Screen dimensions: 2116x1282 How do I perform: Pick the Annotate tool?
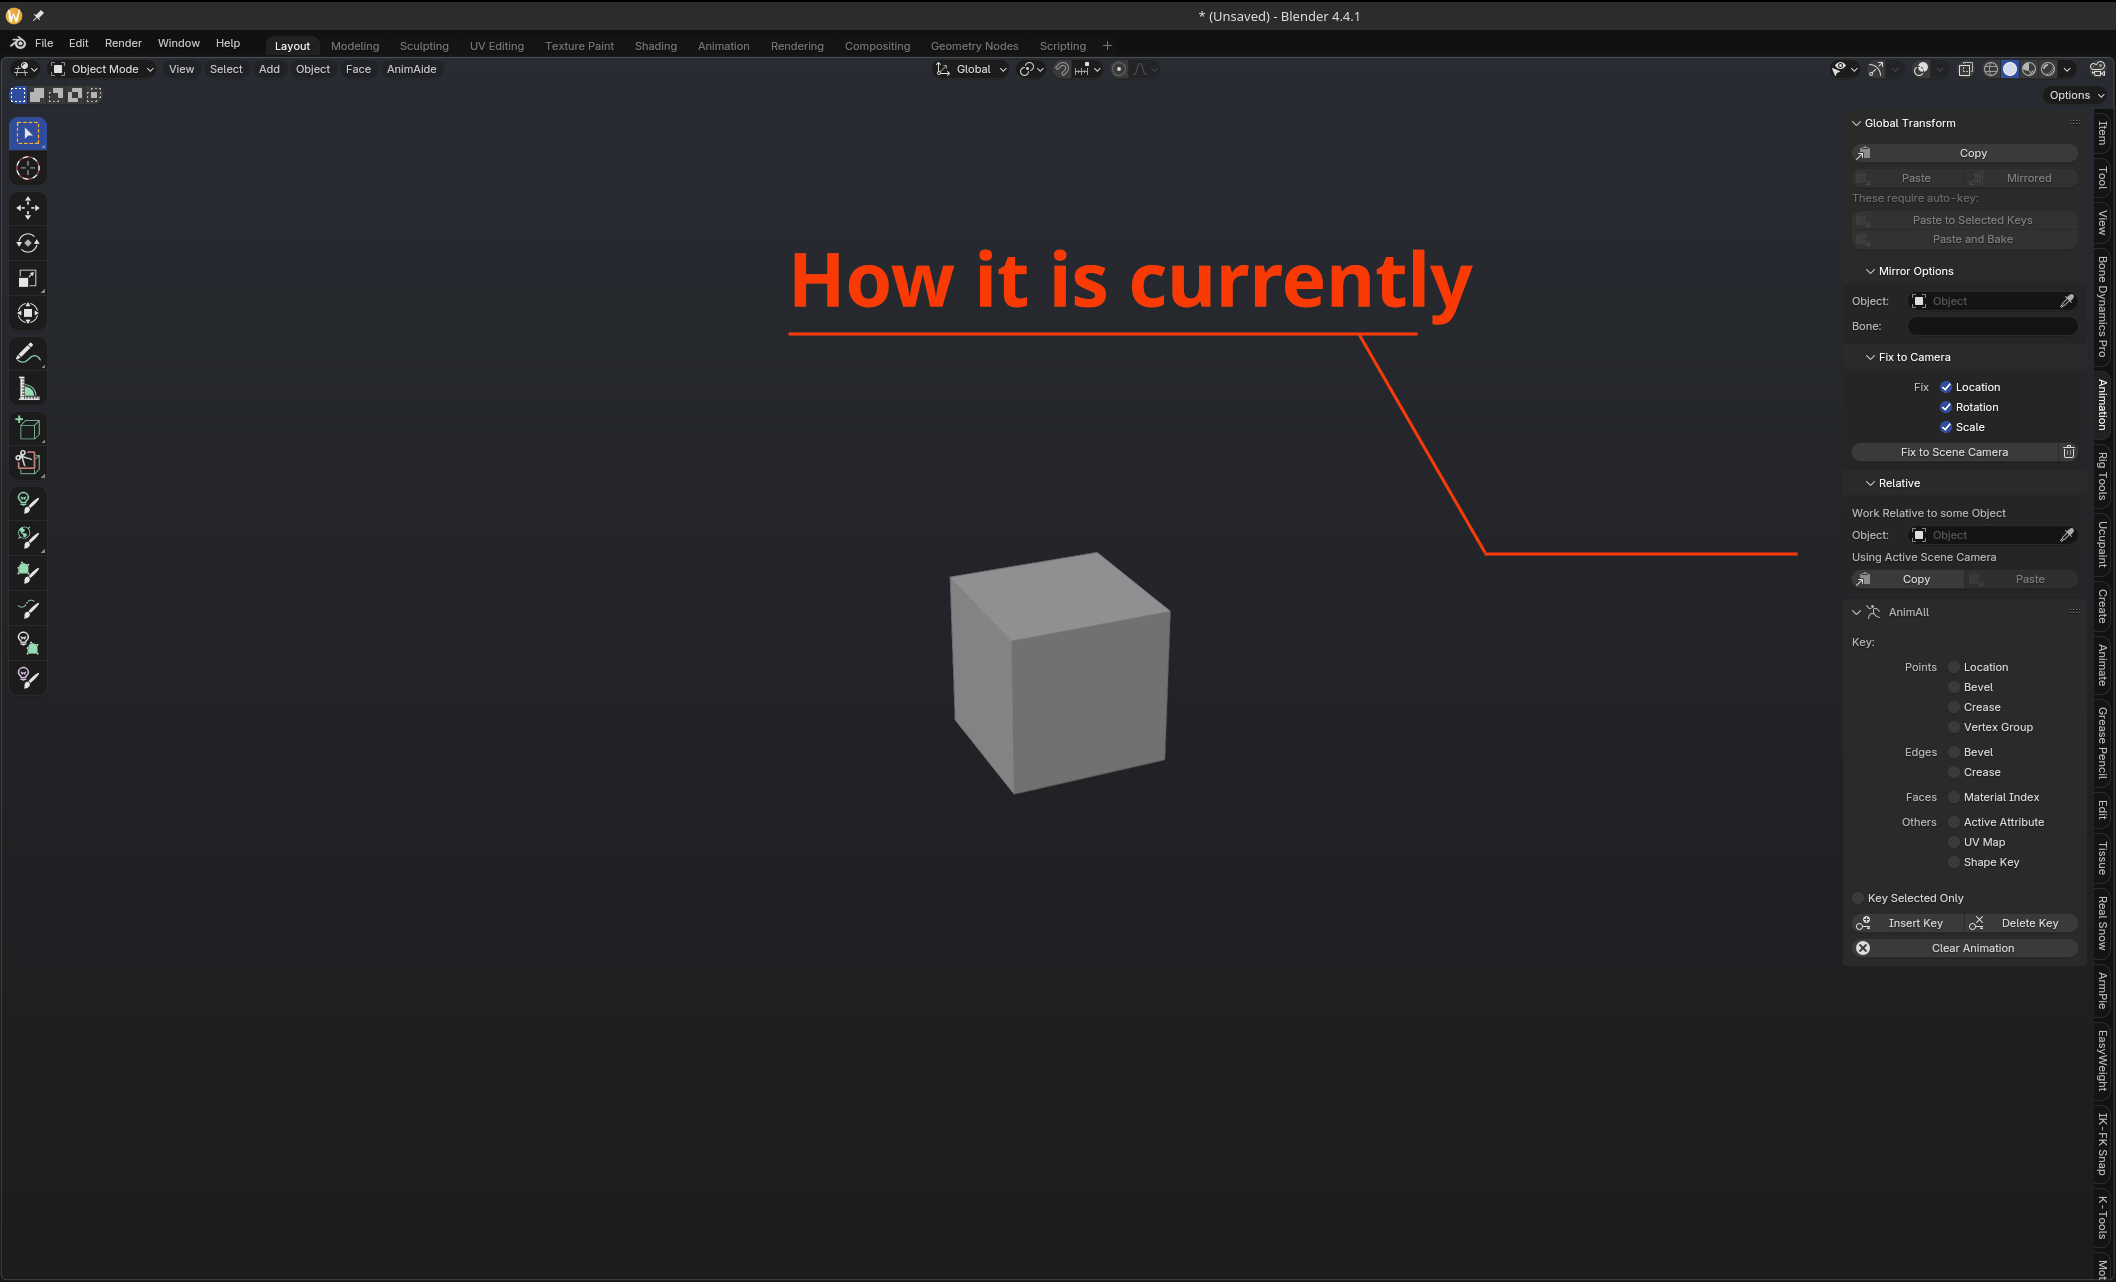point(28,354)
